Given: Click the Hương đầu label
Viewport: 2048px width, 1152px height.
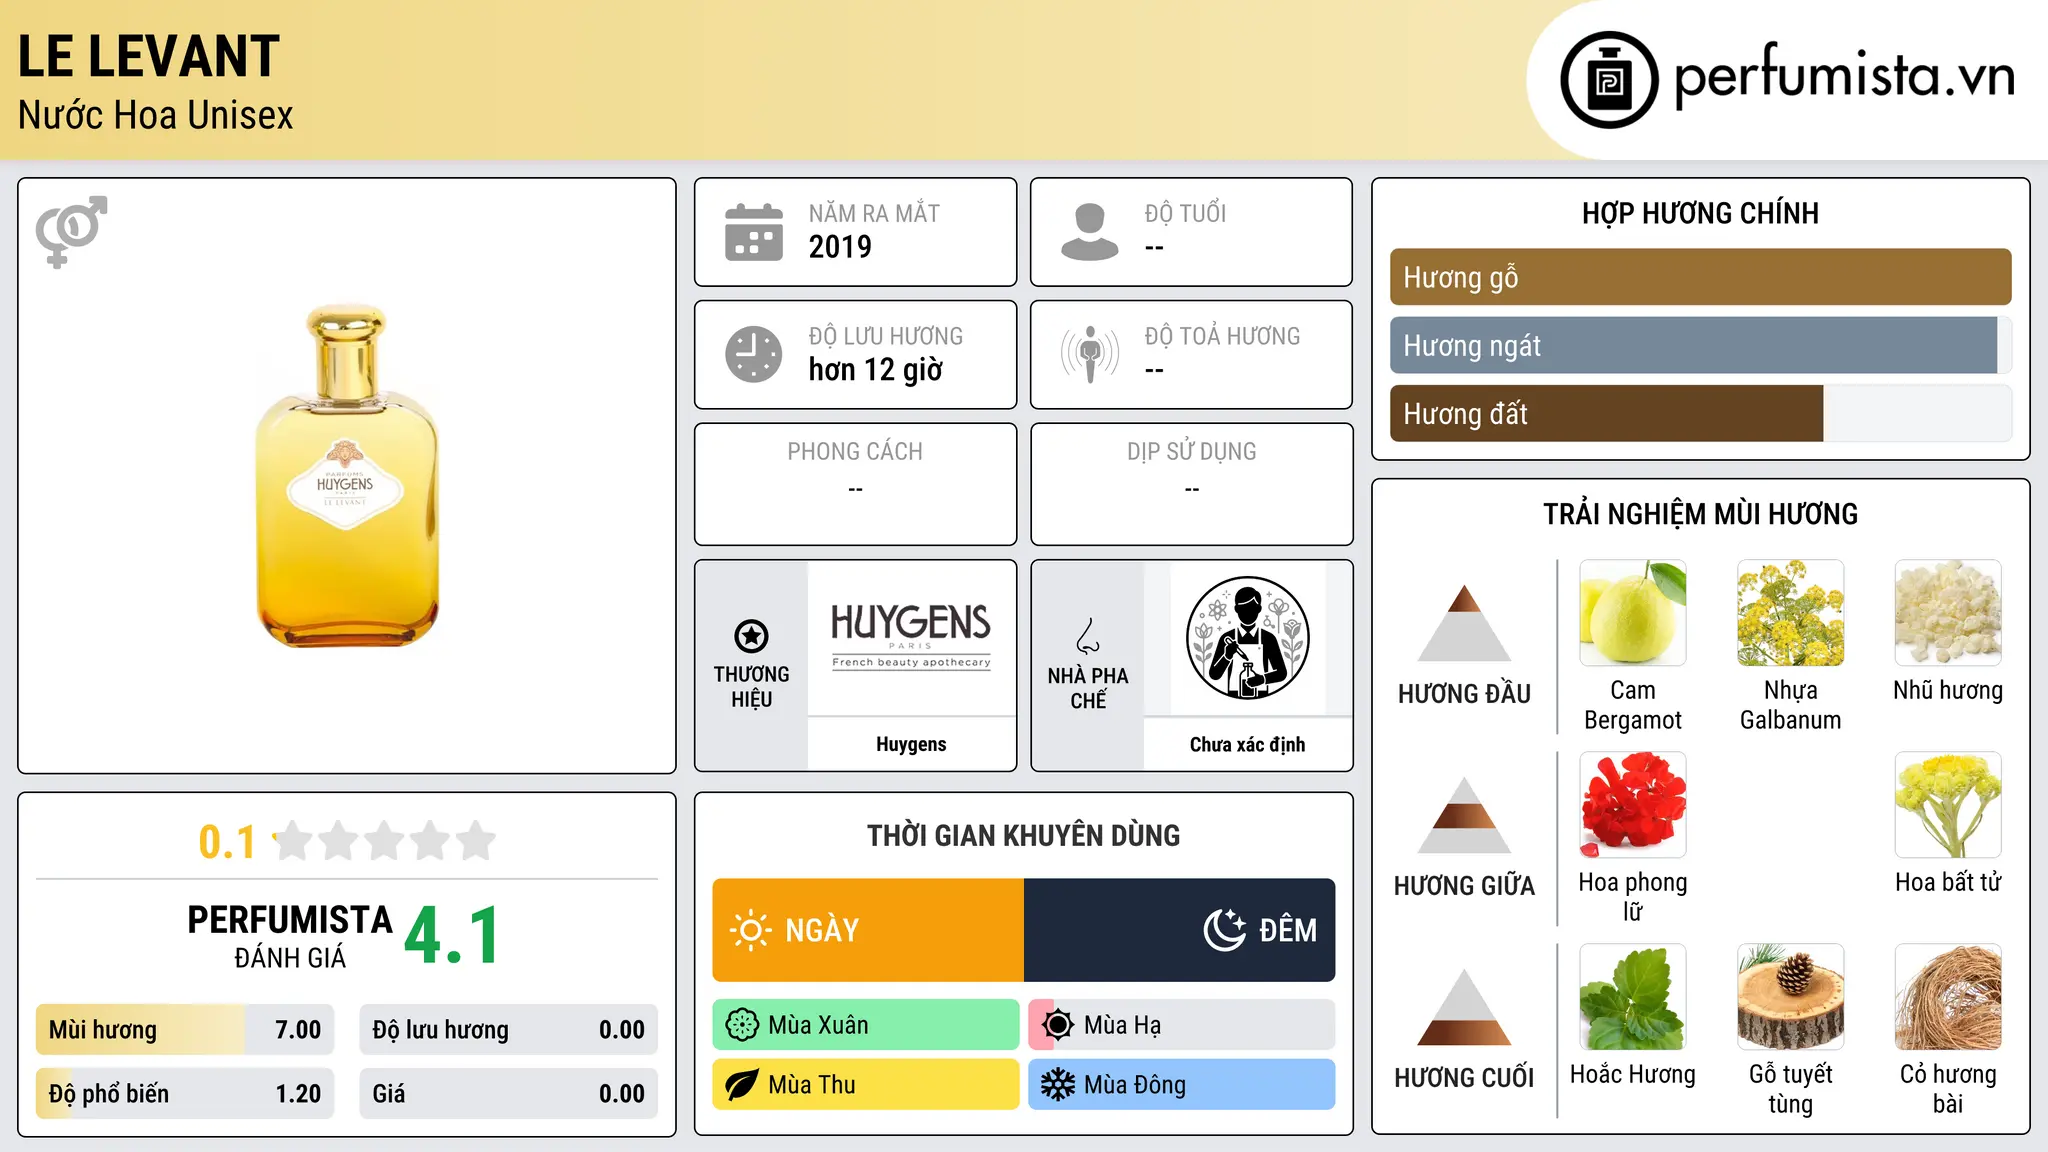Looking at the screenshot, I should click(x=1464, y=694).
